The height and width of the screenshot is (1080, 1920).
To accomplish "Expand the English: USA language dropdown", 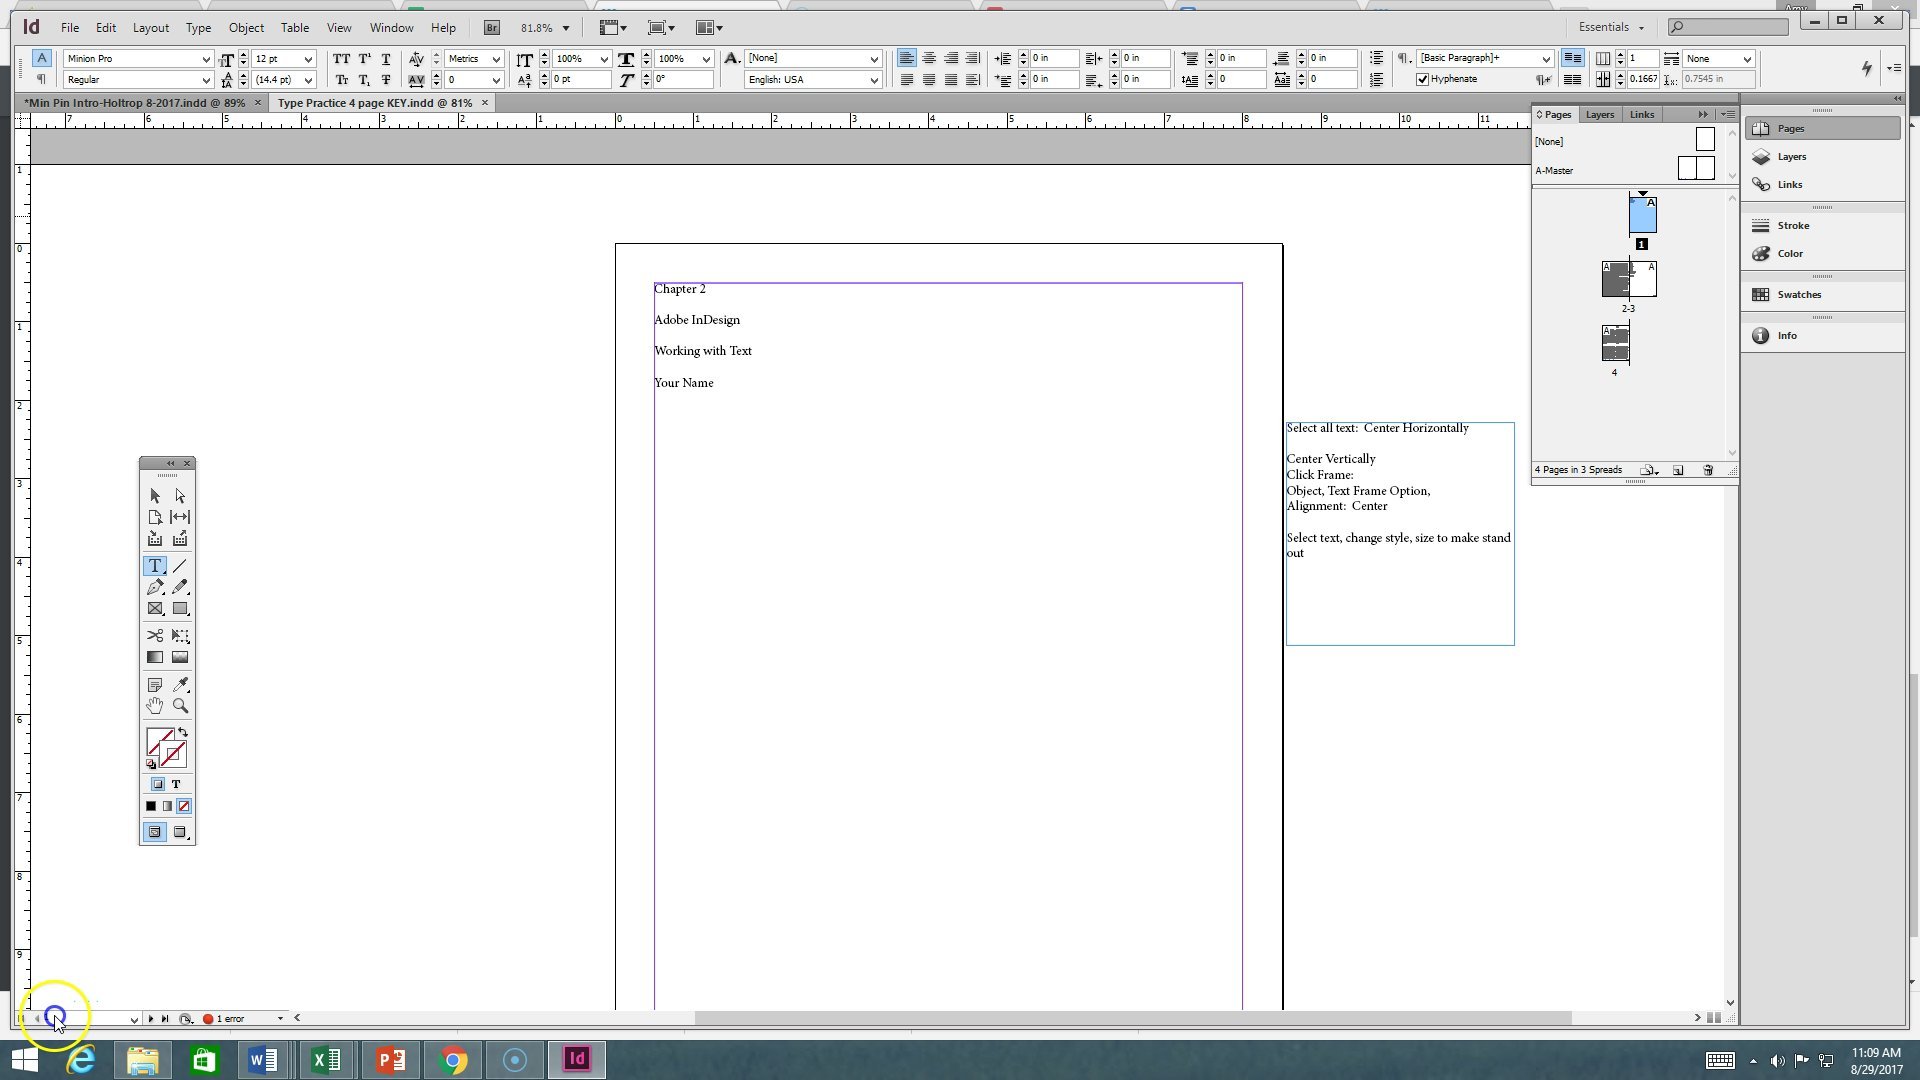I will point(874,80).
